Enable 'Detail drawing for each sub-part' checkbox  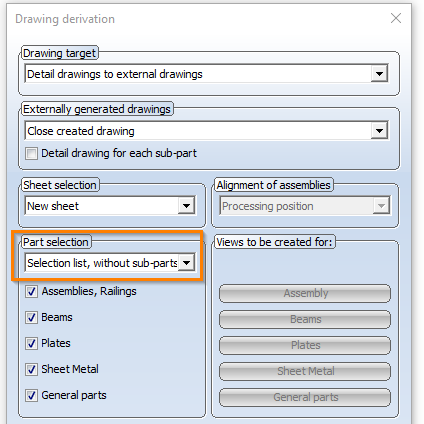tap(32, 153)
